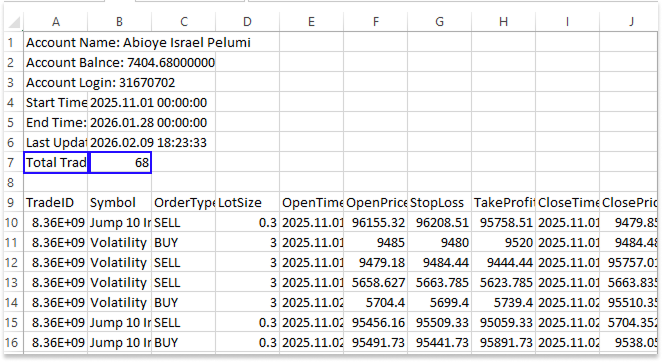Click the select-all corner triangle
This screenshot has height=362, width=662.
click(14, 22)
